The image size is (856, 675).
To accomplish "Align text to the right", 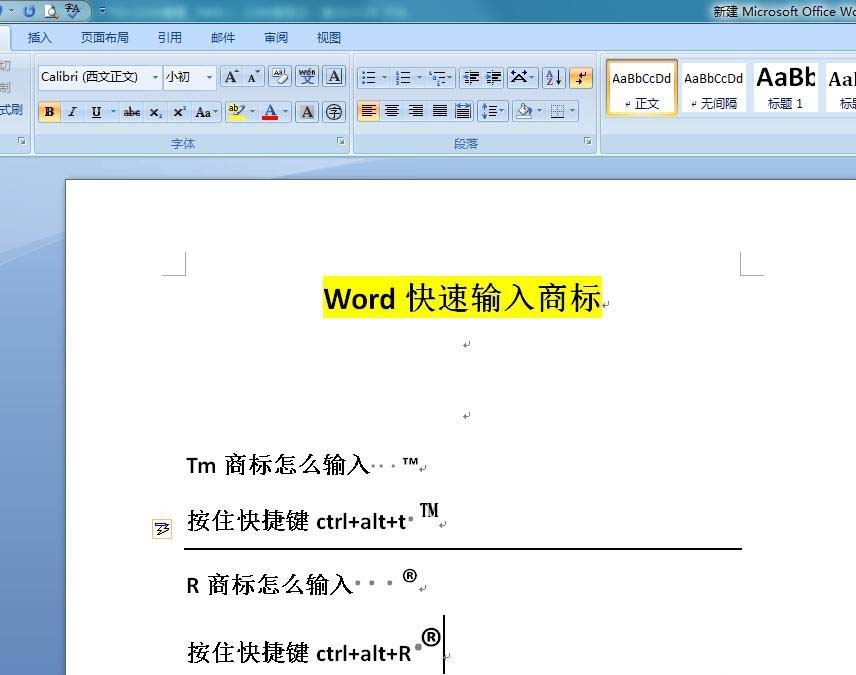I will [416, 111].
